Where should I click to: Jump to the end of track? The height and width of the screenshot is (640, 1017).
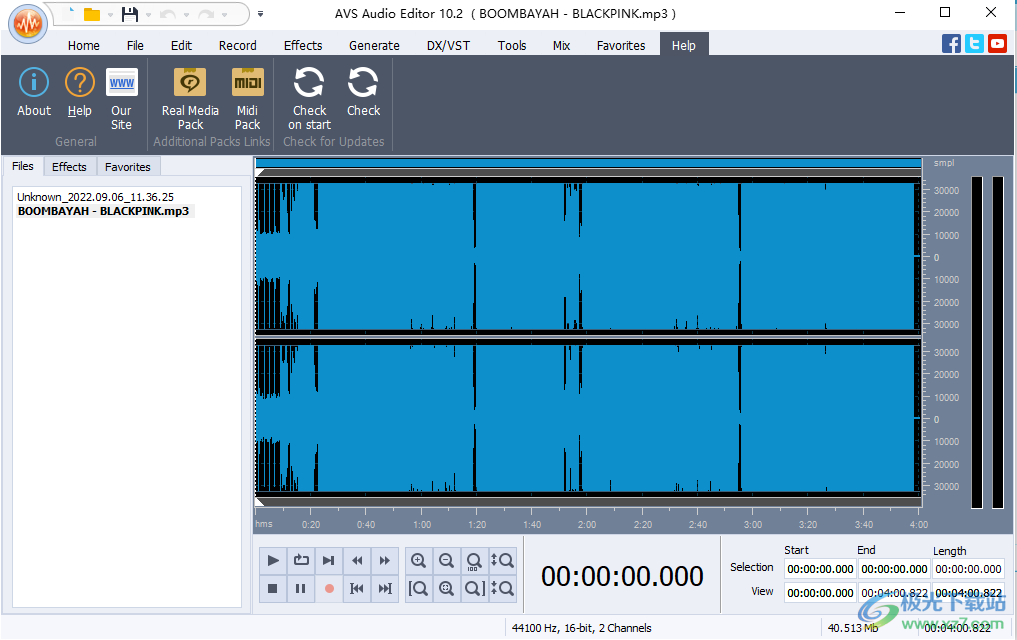[385, 589]
